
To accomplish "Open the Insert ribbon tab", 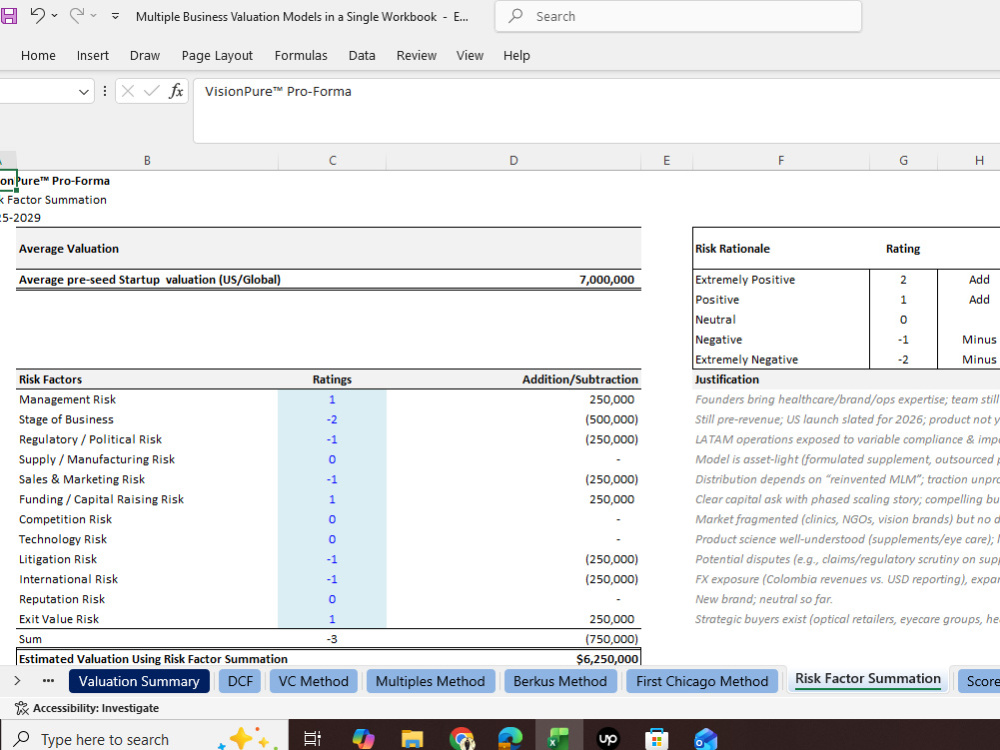I will pos(92,55).
